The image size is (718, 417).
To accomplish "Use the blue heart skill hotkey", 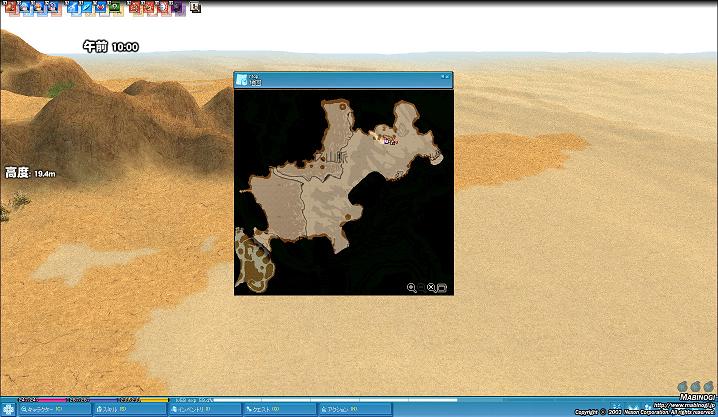I will [102, 7].
